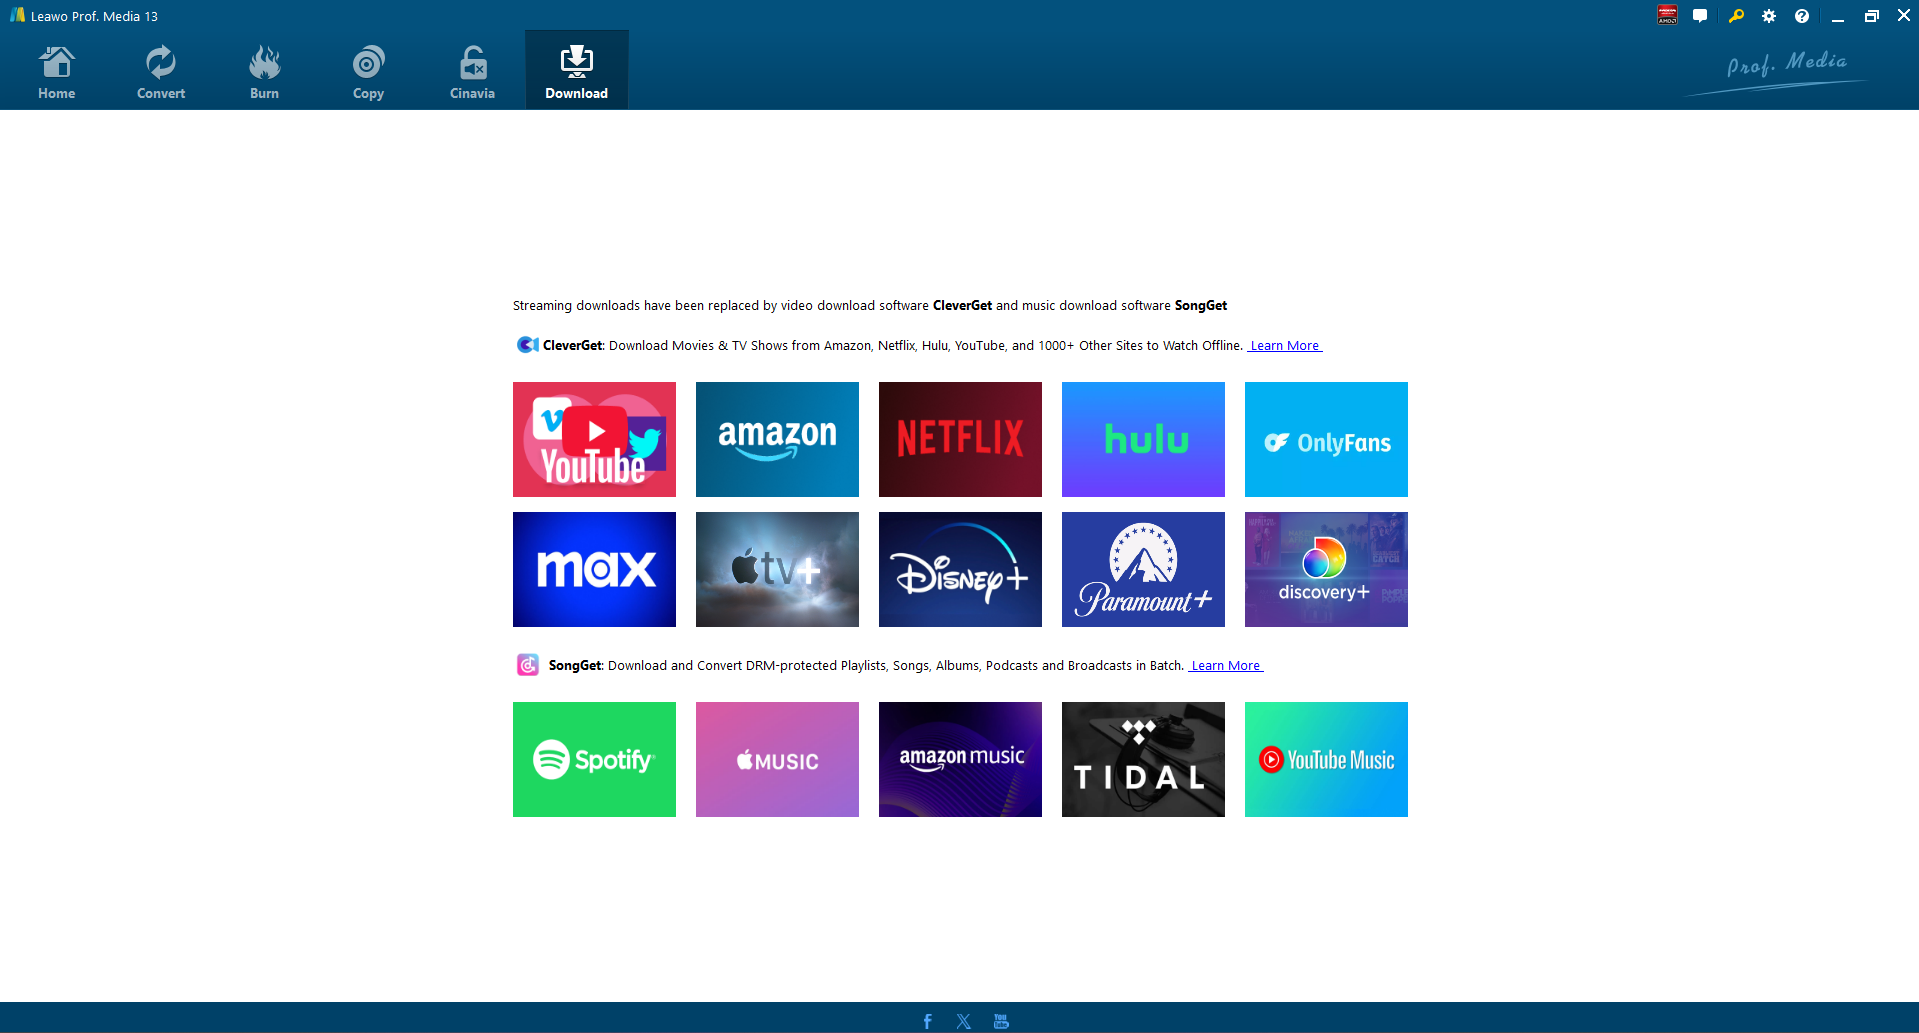Open CleverGet's Learn More link
This screenshot has width=1919, height=1033.
tap(1285, 346)
